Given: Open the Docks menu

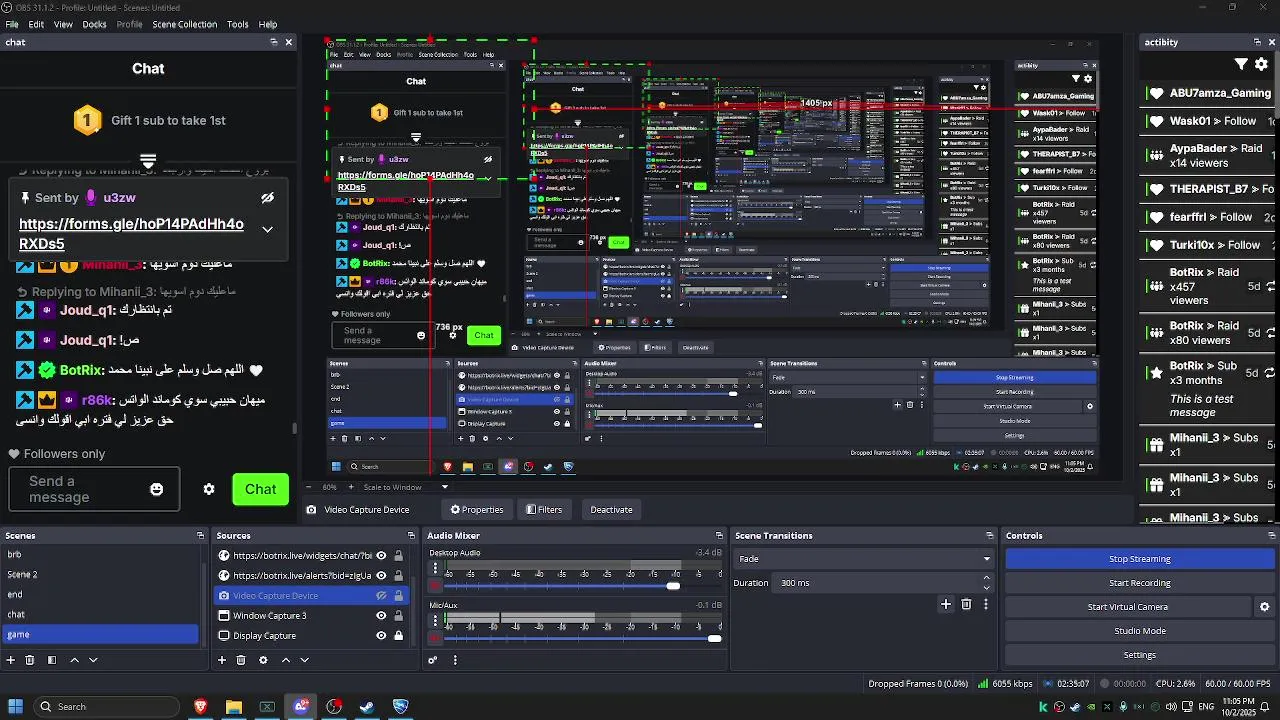Looking at the screenshot, I should (x=94, y=24).
